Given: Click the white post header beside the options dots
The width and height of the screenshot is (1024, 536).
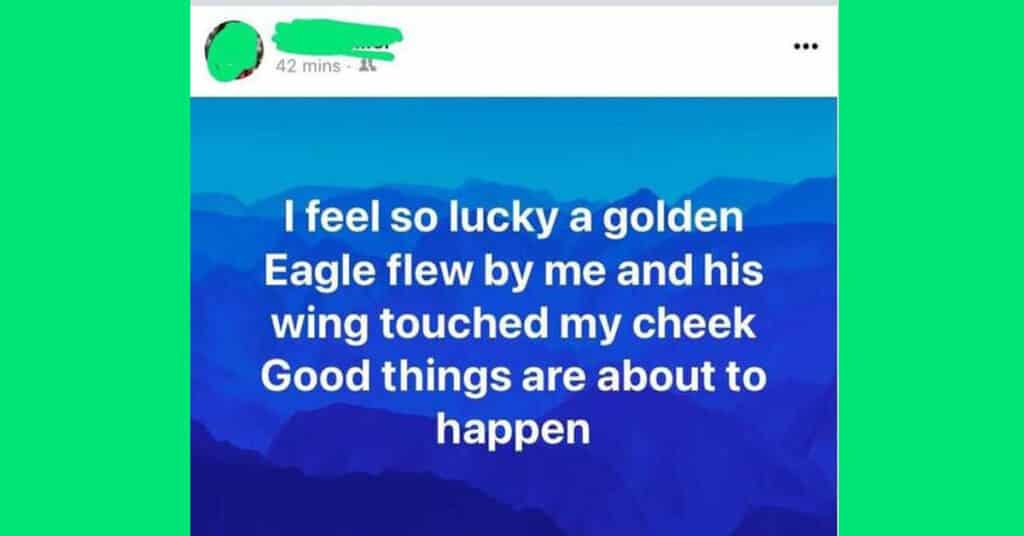Looking at the screenshot, I should [x=588, y=51].
